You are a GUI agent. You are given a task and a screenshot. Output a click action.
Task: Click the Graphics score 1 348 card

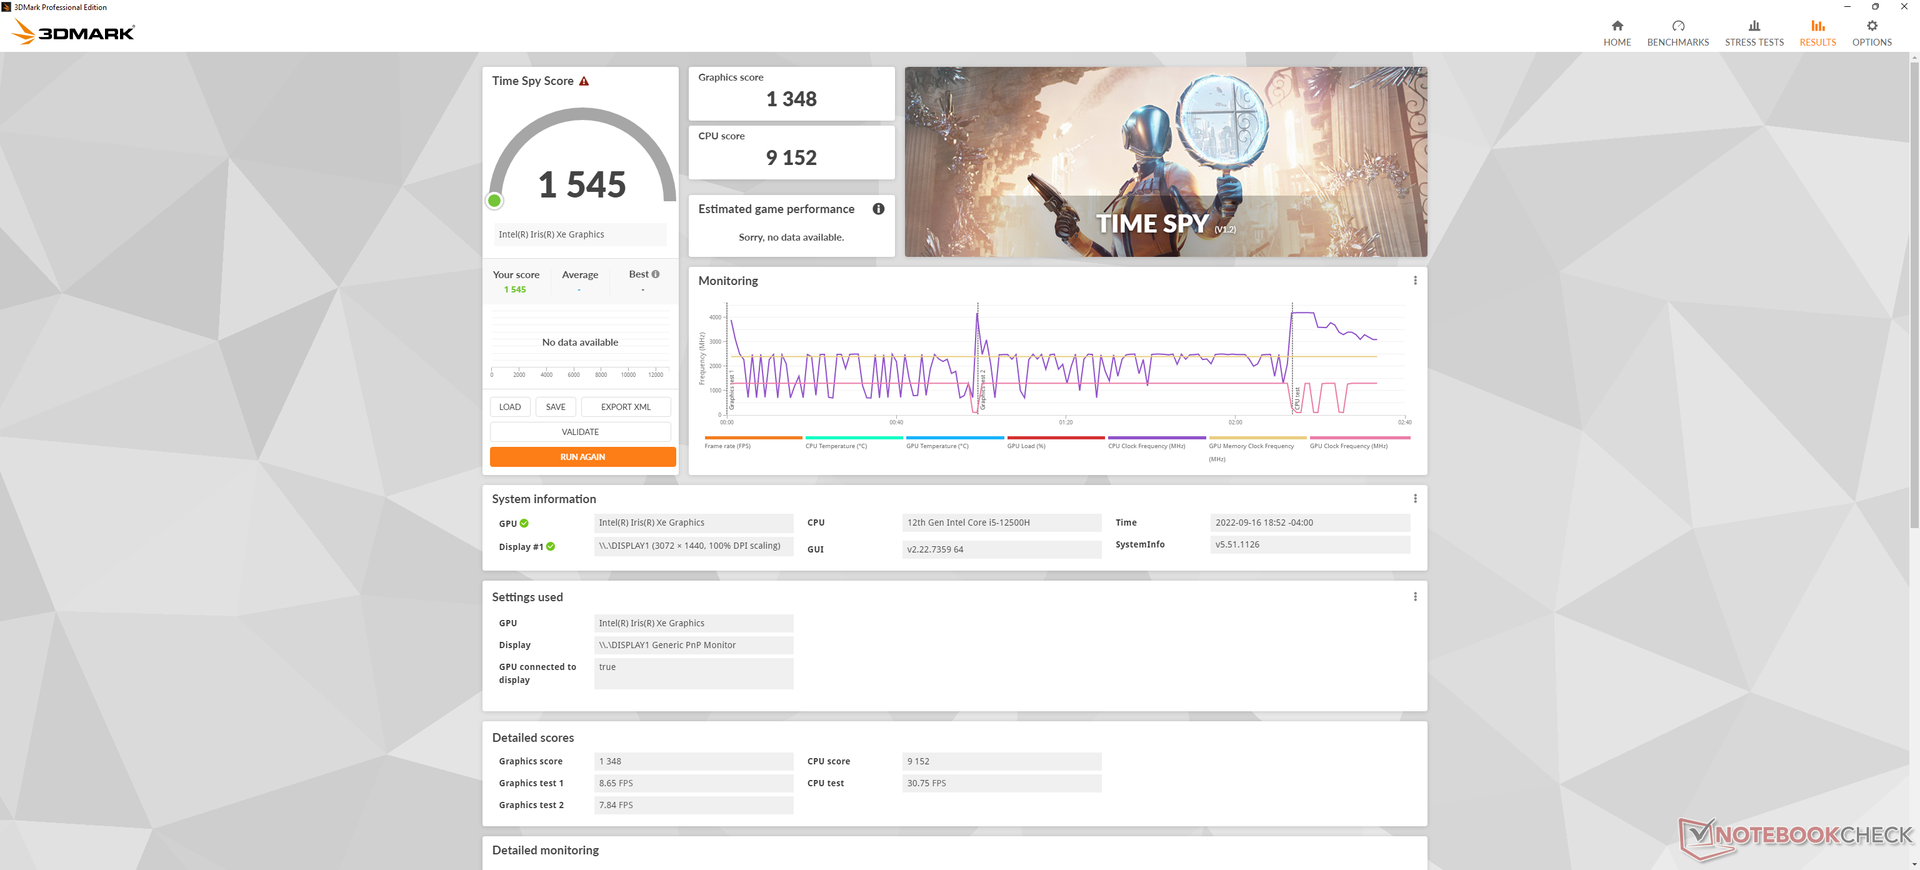tap(791, 94)
